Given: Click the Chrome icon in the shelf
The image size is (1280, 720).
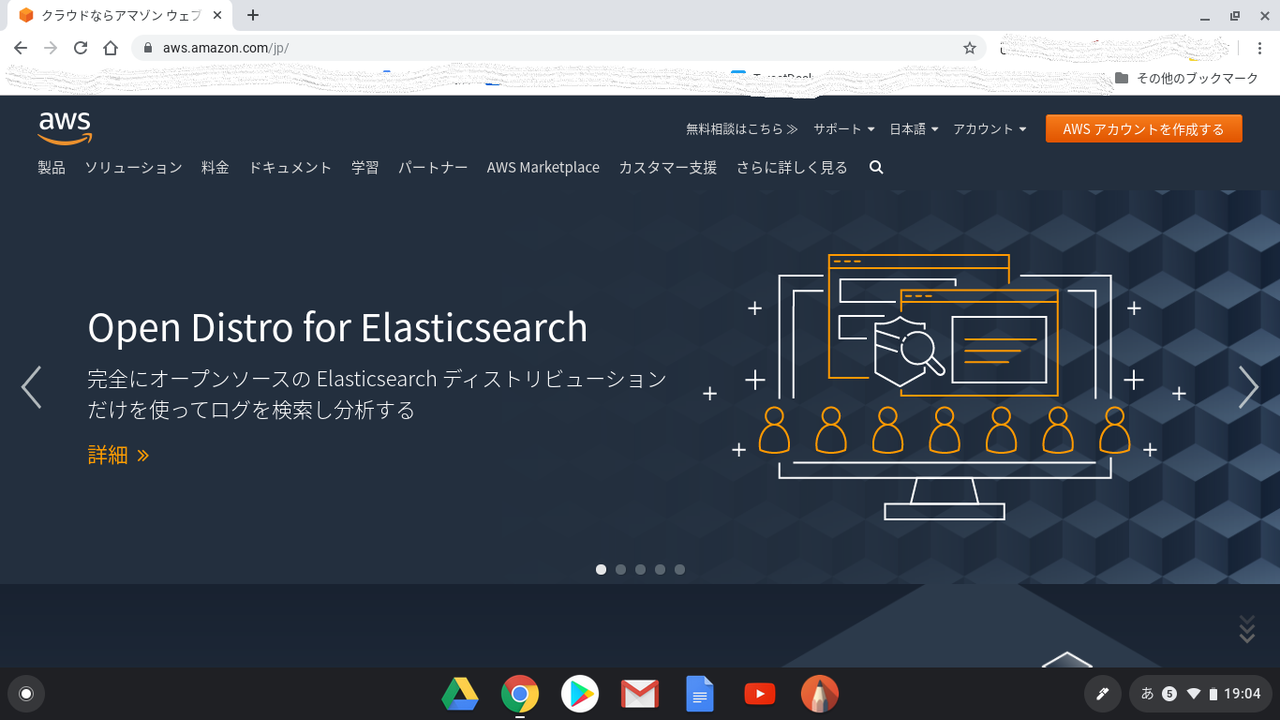Looking at the screenshot, I should [520, 694].
